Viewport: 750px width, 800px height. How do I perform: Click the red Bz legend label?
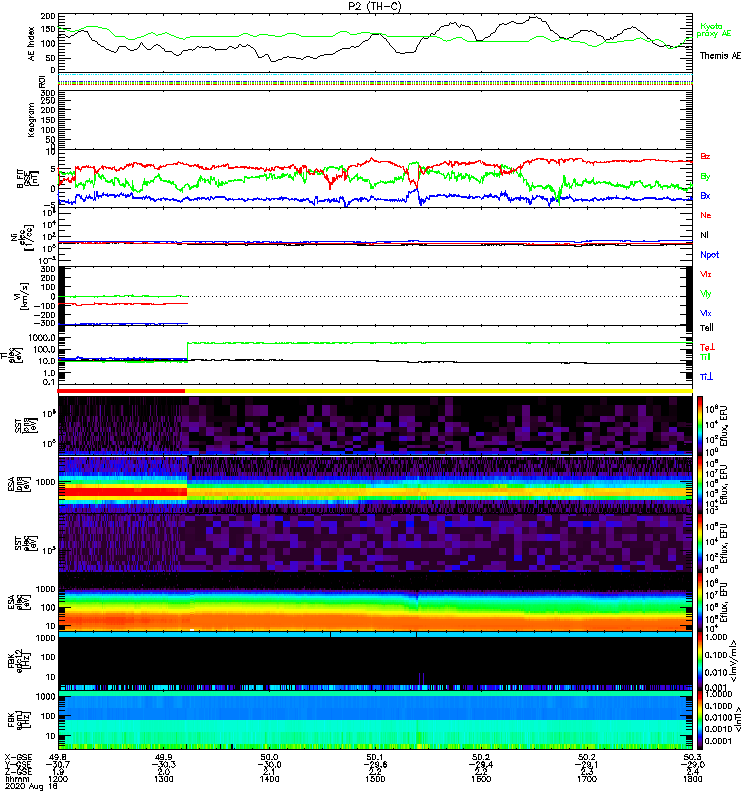coord(705,156)
